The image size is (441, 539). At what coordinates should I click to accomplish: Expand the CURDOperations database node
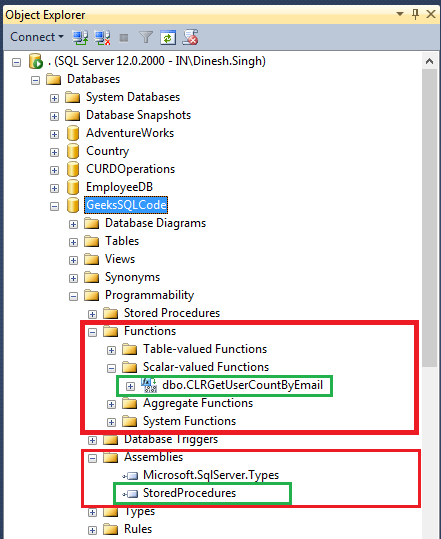(x=54, y=170)
